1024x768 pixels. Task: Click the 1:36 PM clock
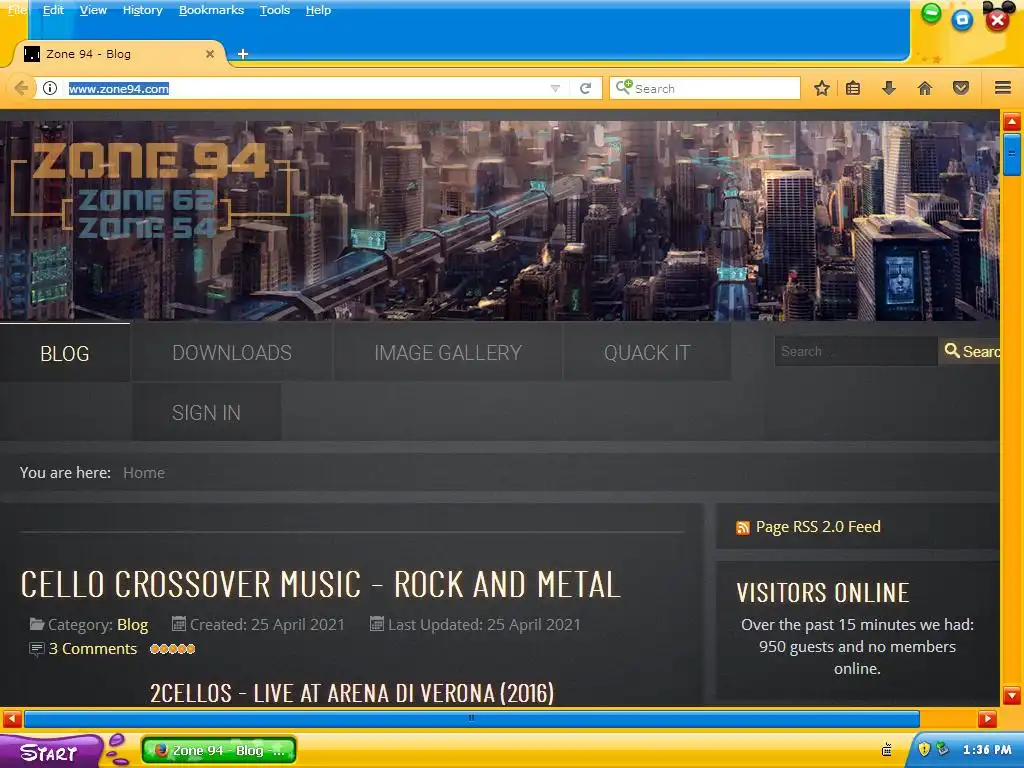click(987, 750)
